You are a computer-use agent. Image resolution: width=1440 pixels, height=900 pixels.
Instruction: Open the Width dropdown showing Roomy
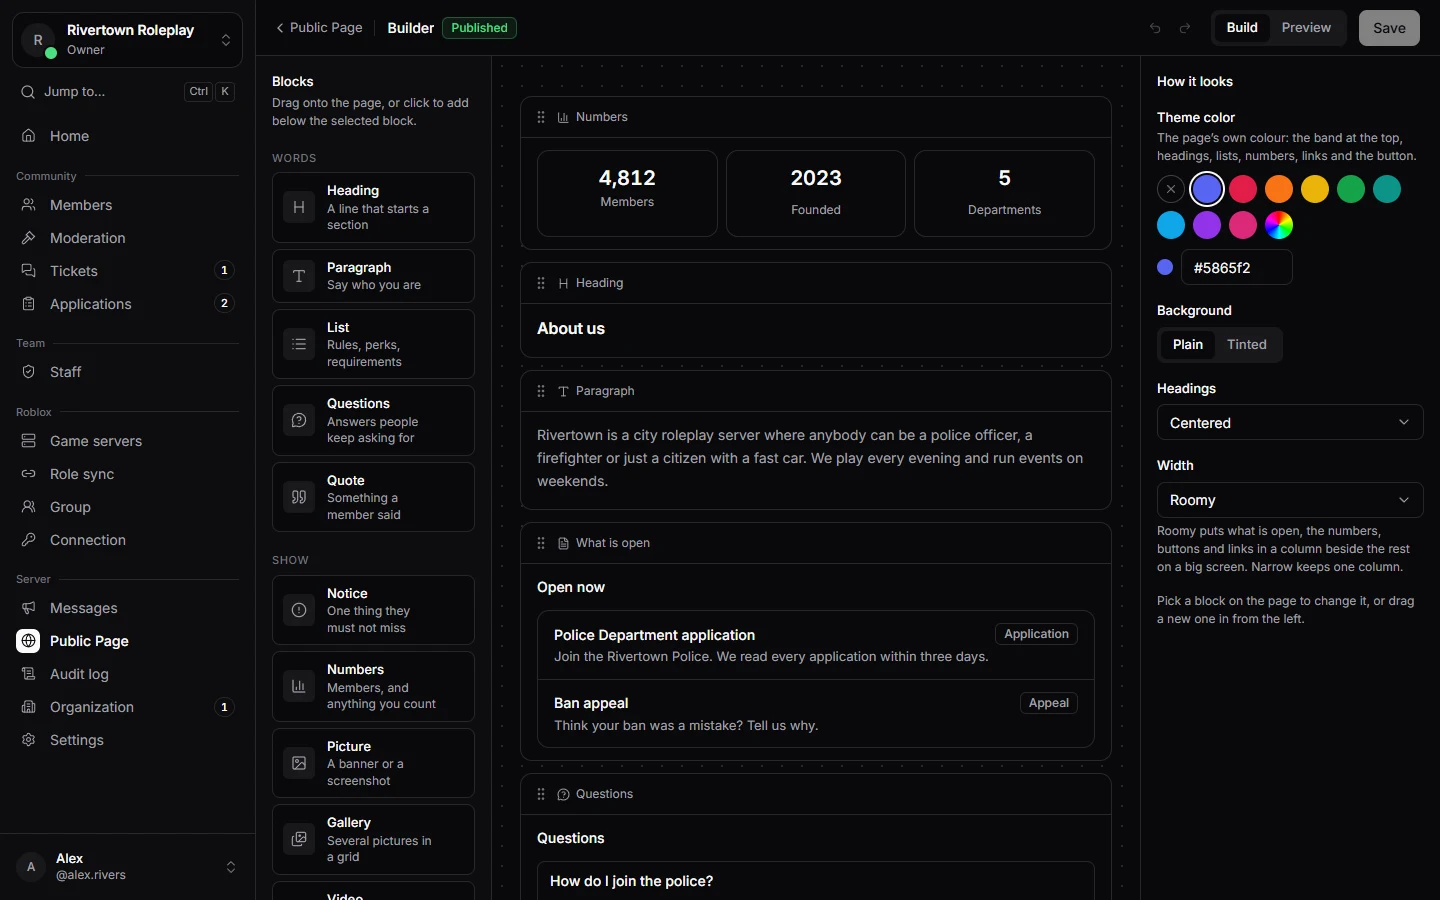[x=1290, y=499]
